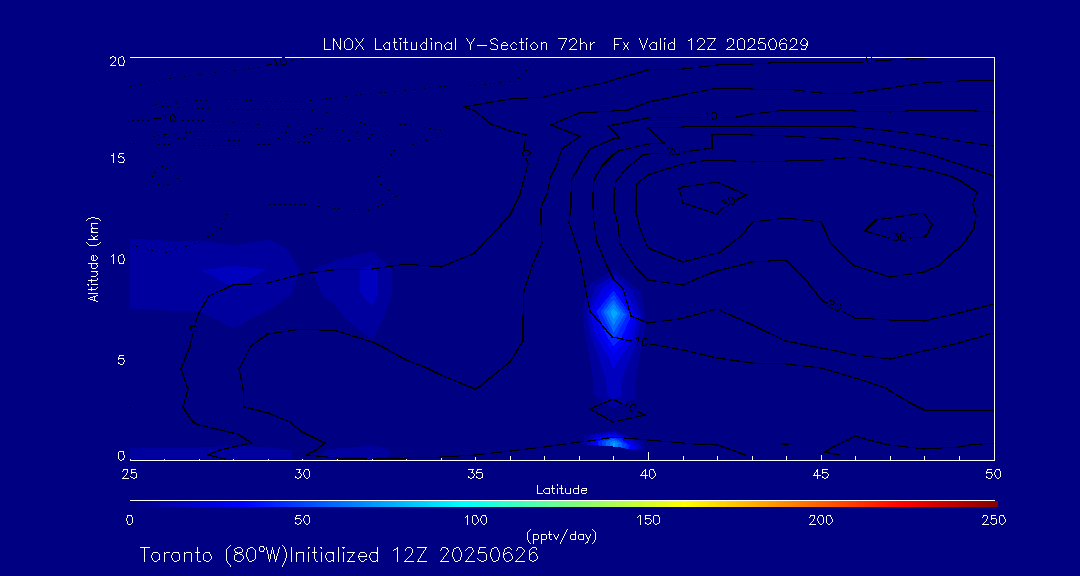Image resolution: width=1080 pixels, height=576 pixels.
Task: Click the "0" contour label at the plot's top right
Action: (x=869, y=61)
